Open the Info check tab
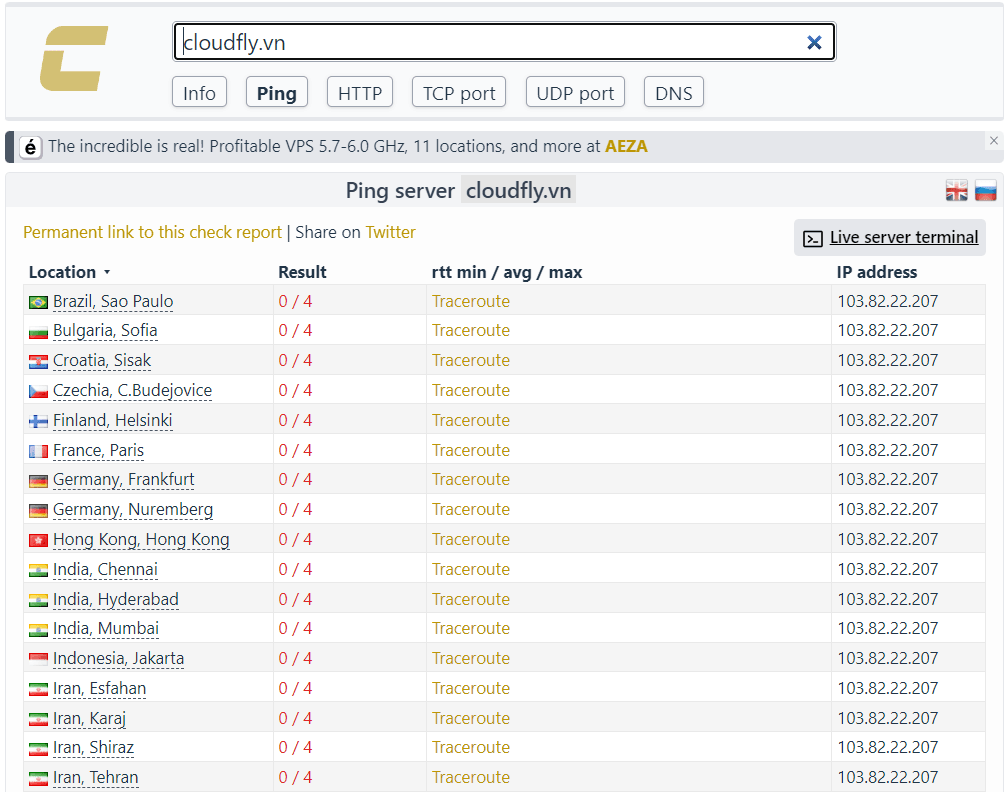Screen dimensions: 1007x792 199,92
